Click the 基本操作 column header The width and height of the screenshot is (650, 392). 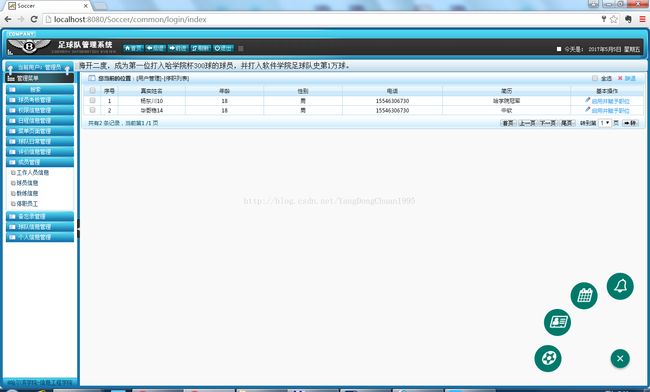[607, 90]
